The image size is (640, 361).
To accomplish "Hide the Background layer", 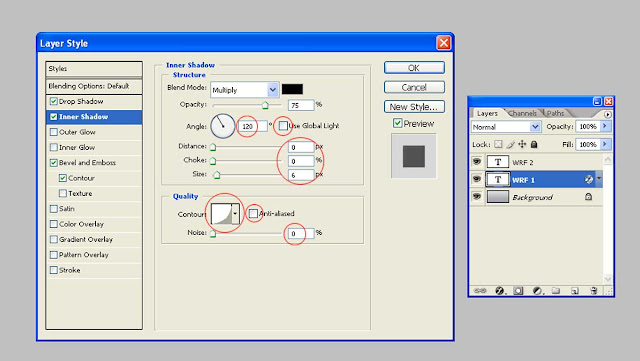I will coord(476,196).
